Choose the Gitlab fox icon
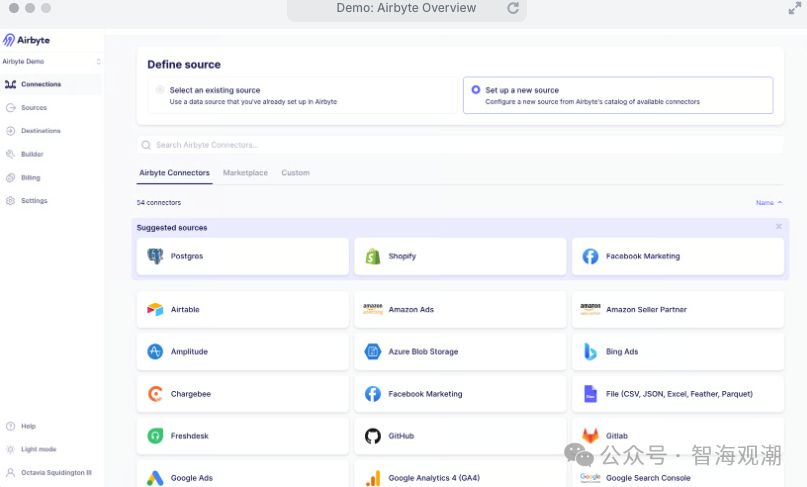 (590, 436)
